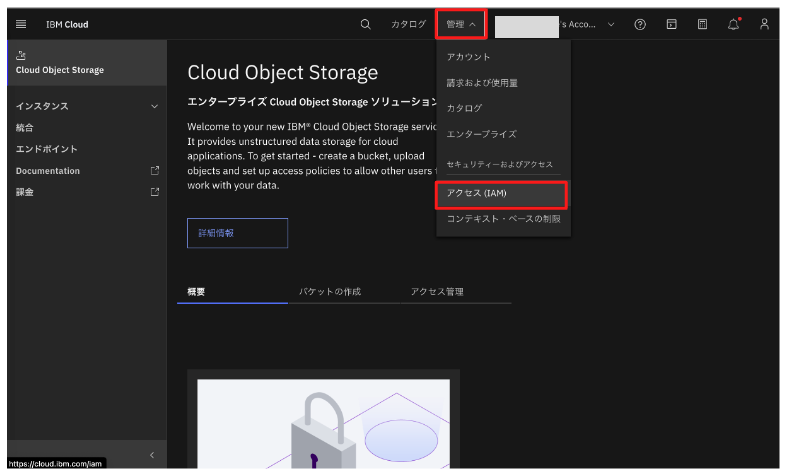Select アクセス (IAM) from the menu
Image resolution: width=788 pixels, height=476 pixels.
(502, 193)
